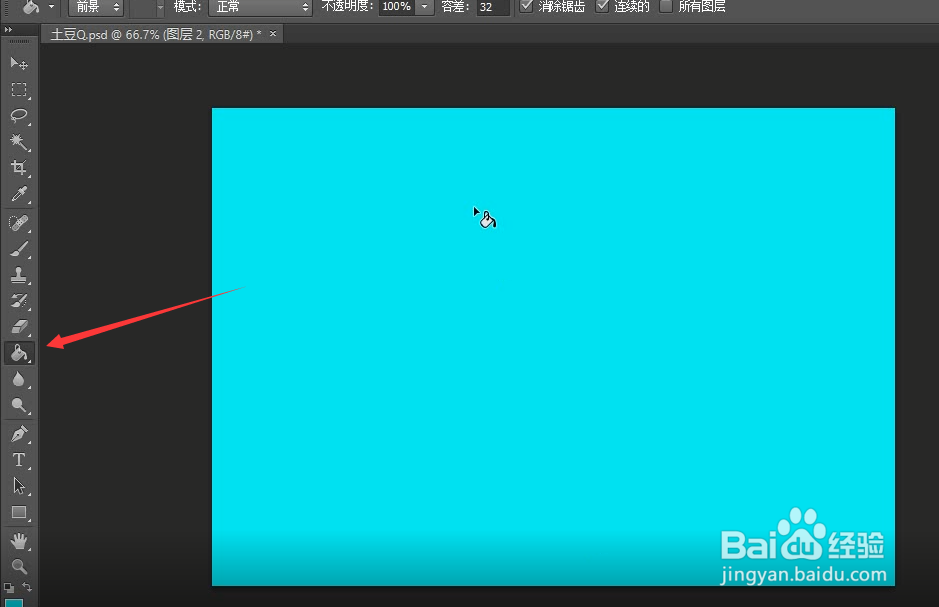
Task: Toggle the 连续的 contiguous checkbox
Action: pyautogui.click(x=602, y=6)
